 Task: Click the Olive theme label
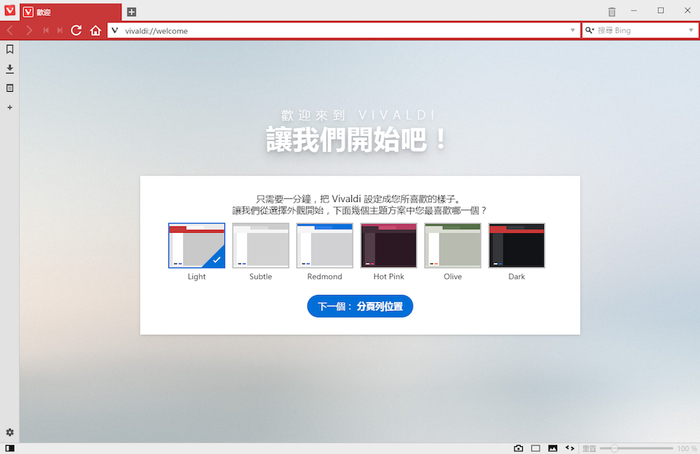point(453,276)
